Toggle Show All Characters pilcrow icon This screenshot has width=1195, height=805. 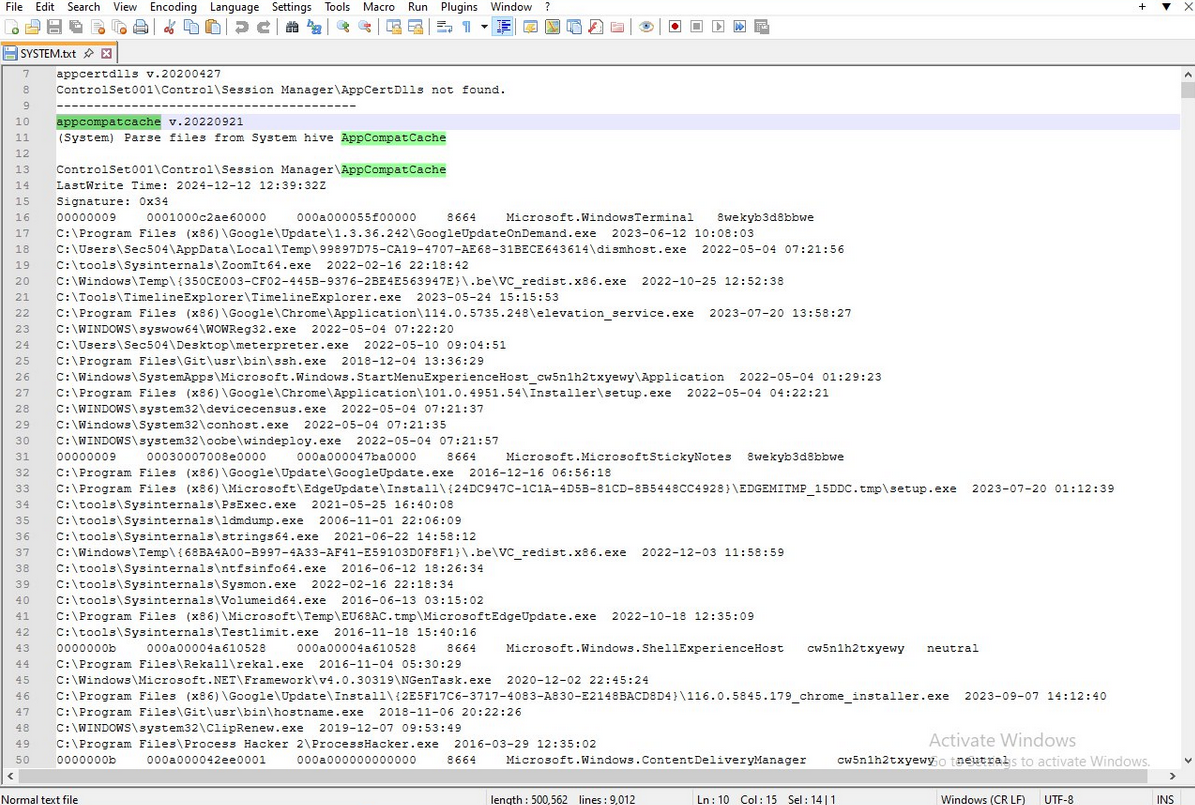tap(467, 27)
